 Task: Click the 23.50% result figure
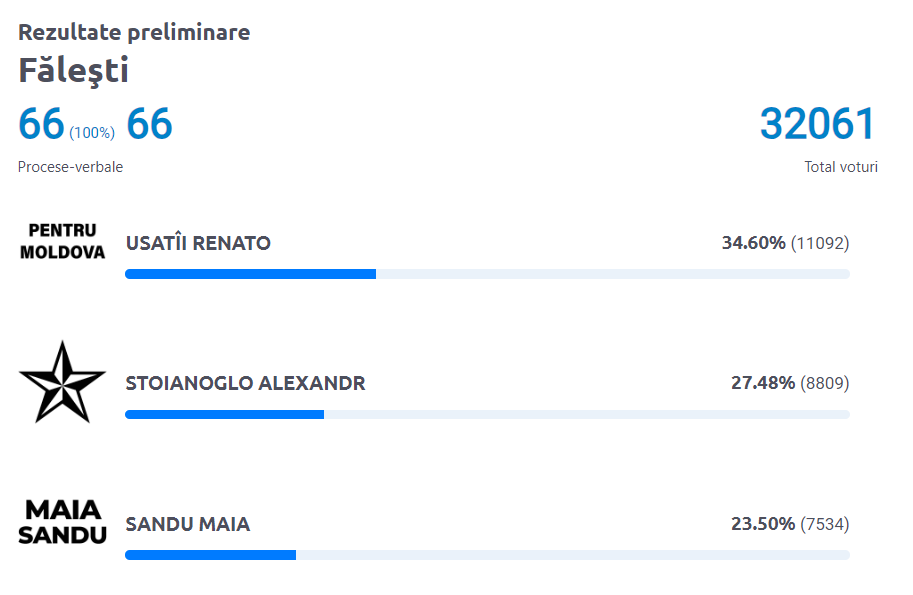point(763,524)
